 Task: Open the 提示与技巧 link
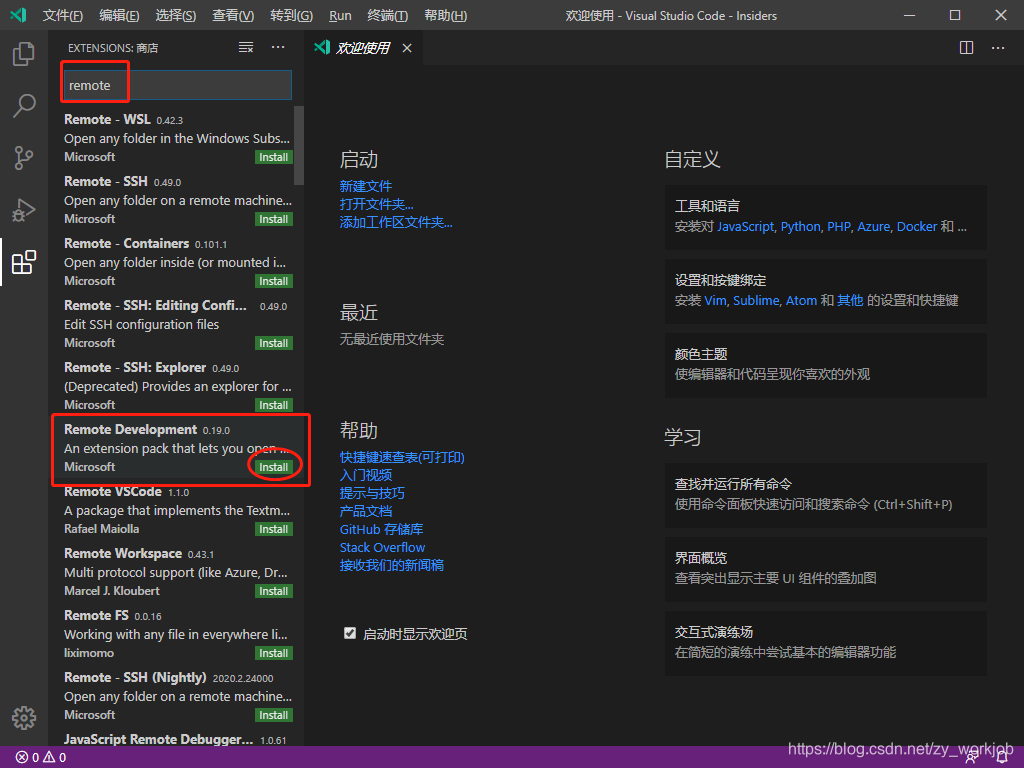[372, 493]
